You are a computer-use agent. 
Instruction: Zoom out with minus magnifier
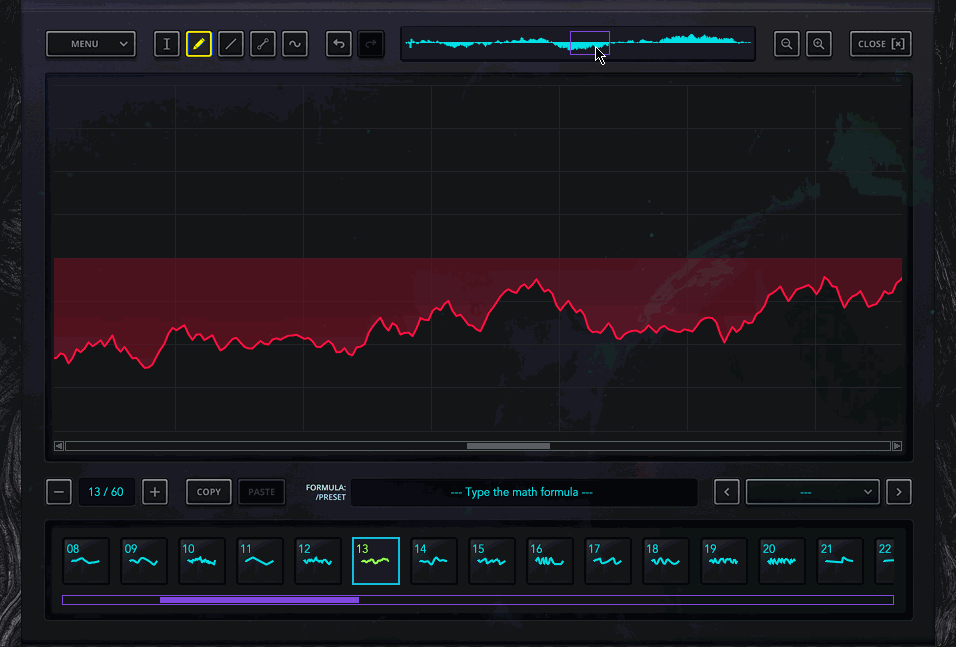coord(787,44)
